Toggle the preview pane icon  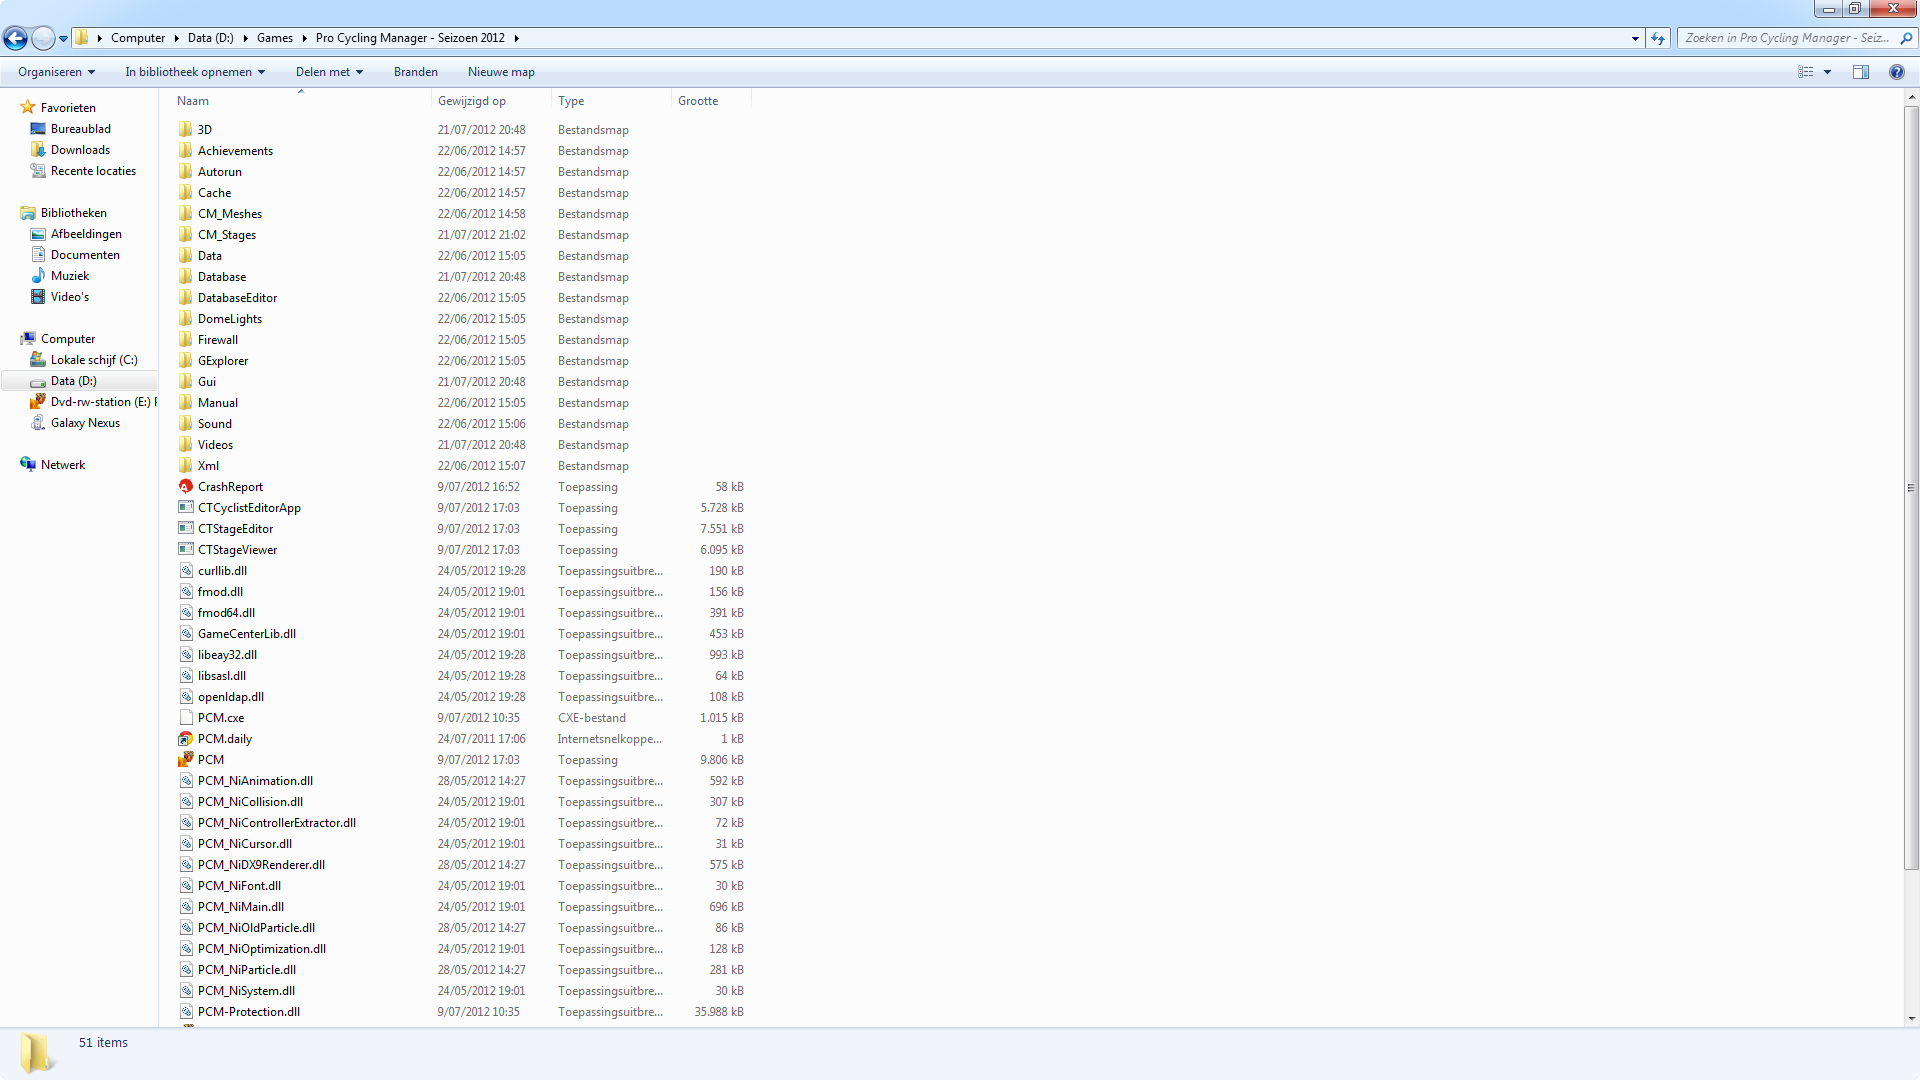(x=1860, y=72)
